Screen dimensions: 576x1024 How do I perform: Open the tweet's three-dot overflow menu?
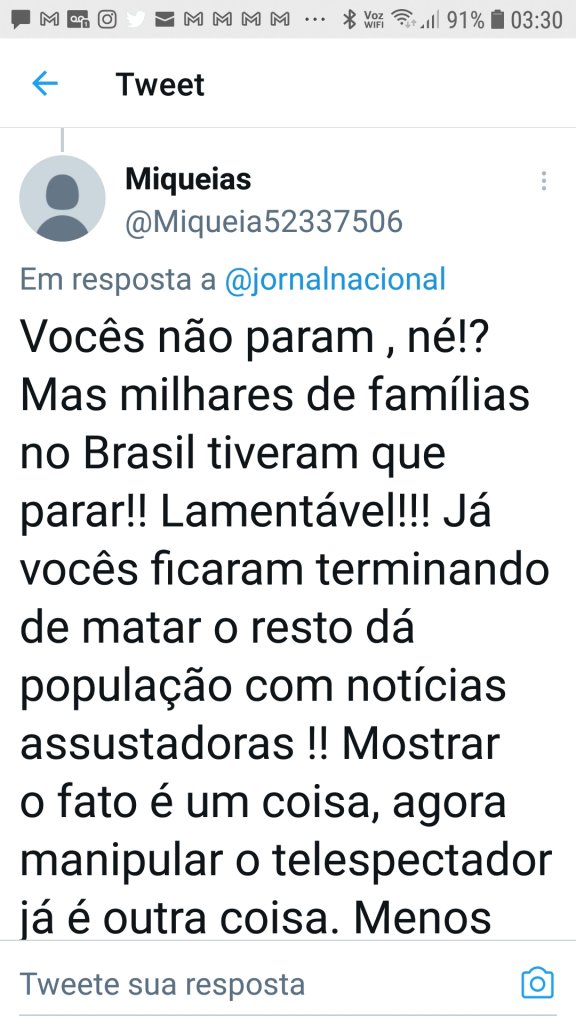pyautogui.click(x=543, y=181)
